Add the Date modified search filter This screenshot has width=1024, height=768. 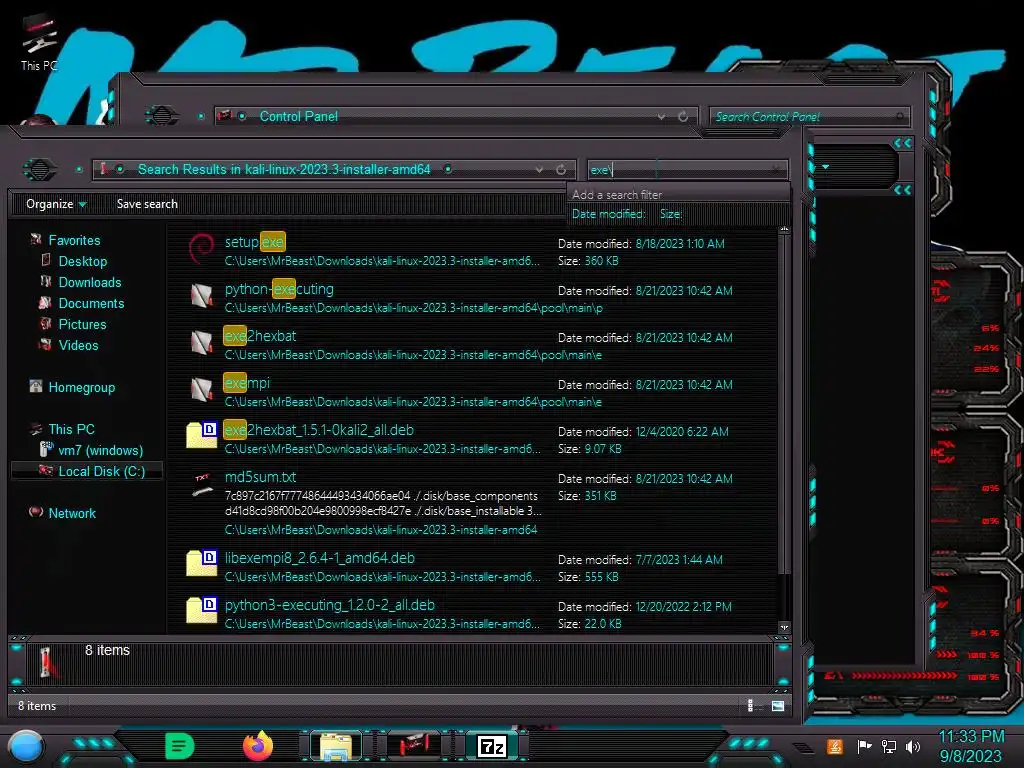[609, 214]
